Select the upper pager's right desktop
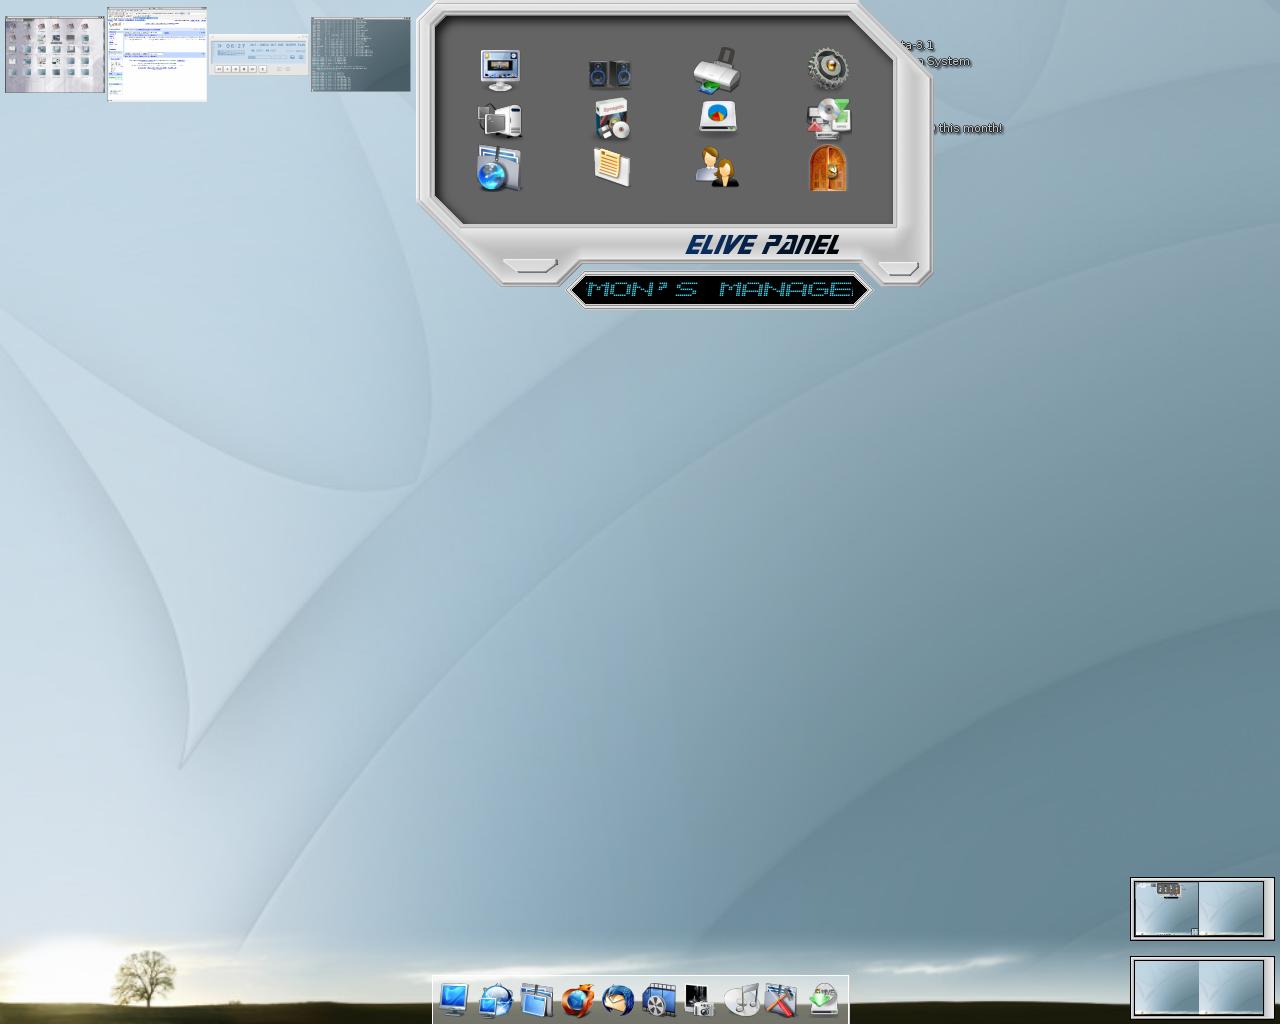Image resolution: width=1280 pixels, height=1024 pixels. click(x=1231, y=908)
